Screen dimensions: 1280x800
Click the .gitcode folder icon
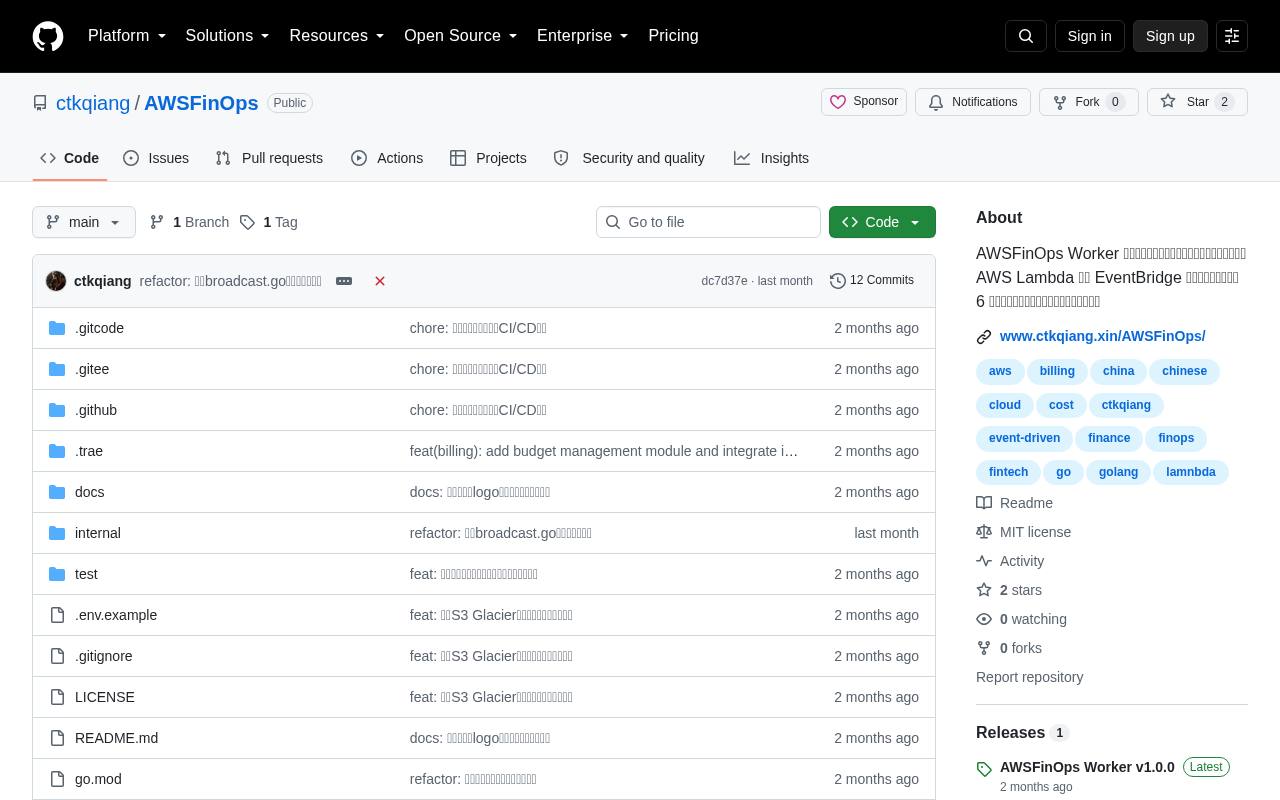click(57, 328)
